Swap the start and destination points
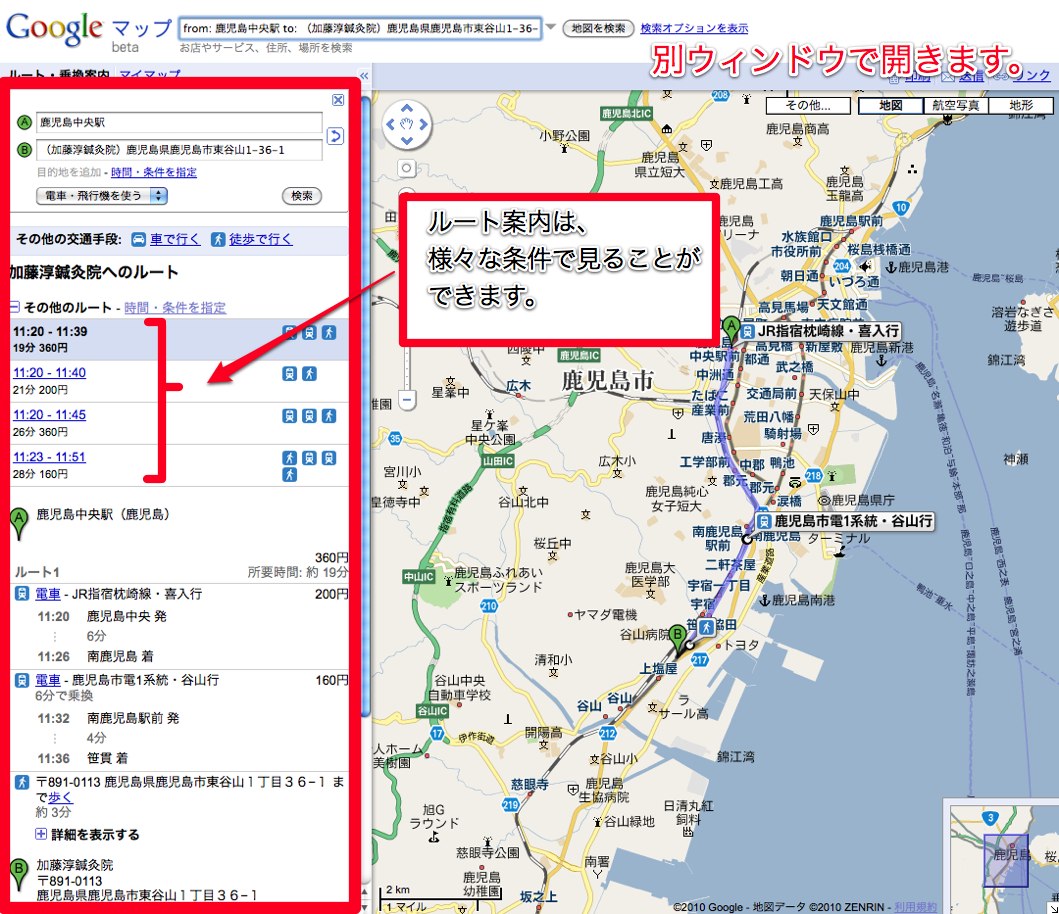 click(335, 136)
